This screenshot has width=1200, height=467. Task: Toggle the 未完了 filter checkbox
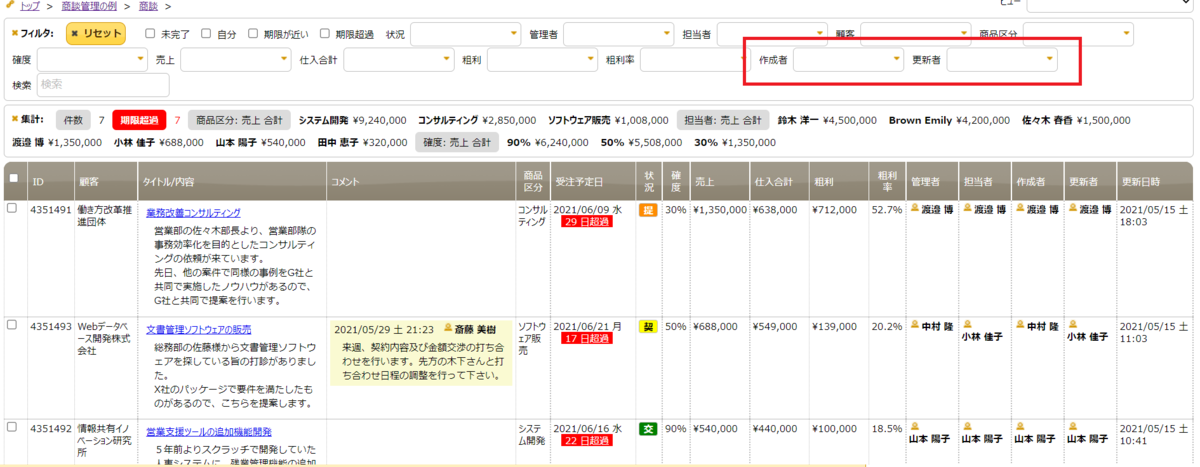[150, 33]
